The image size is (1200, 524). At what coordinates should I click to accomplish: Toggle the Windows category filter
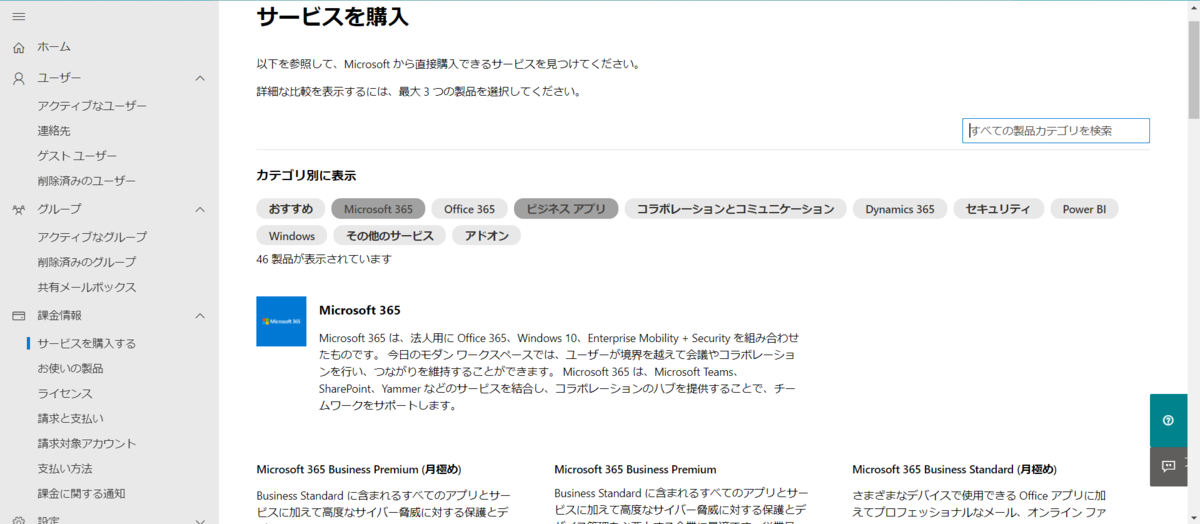click(292, 236)
